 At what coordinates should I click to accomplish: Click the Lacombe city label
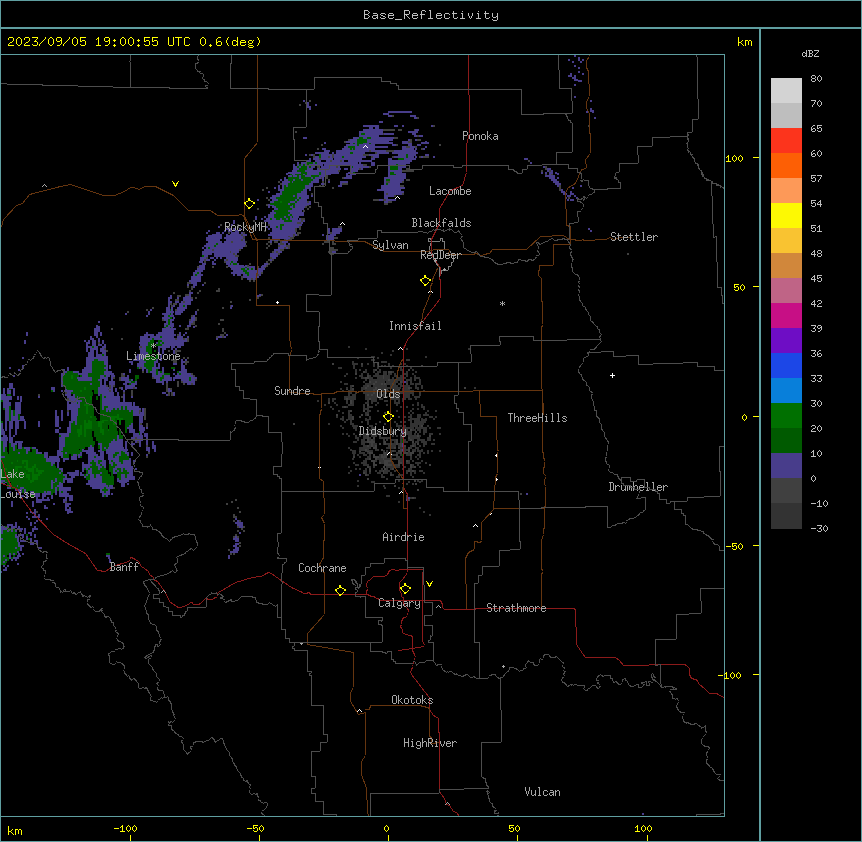coord(450,191)
